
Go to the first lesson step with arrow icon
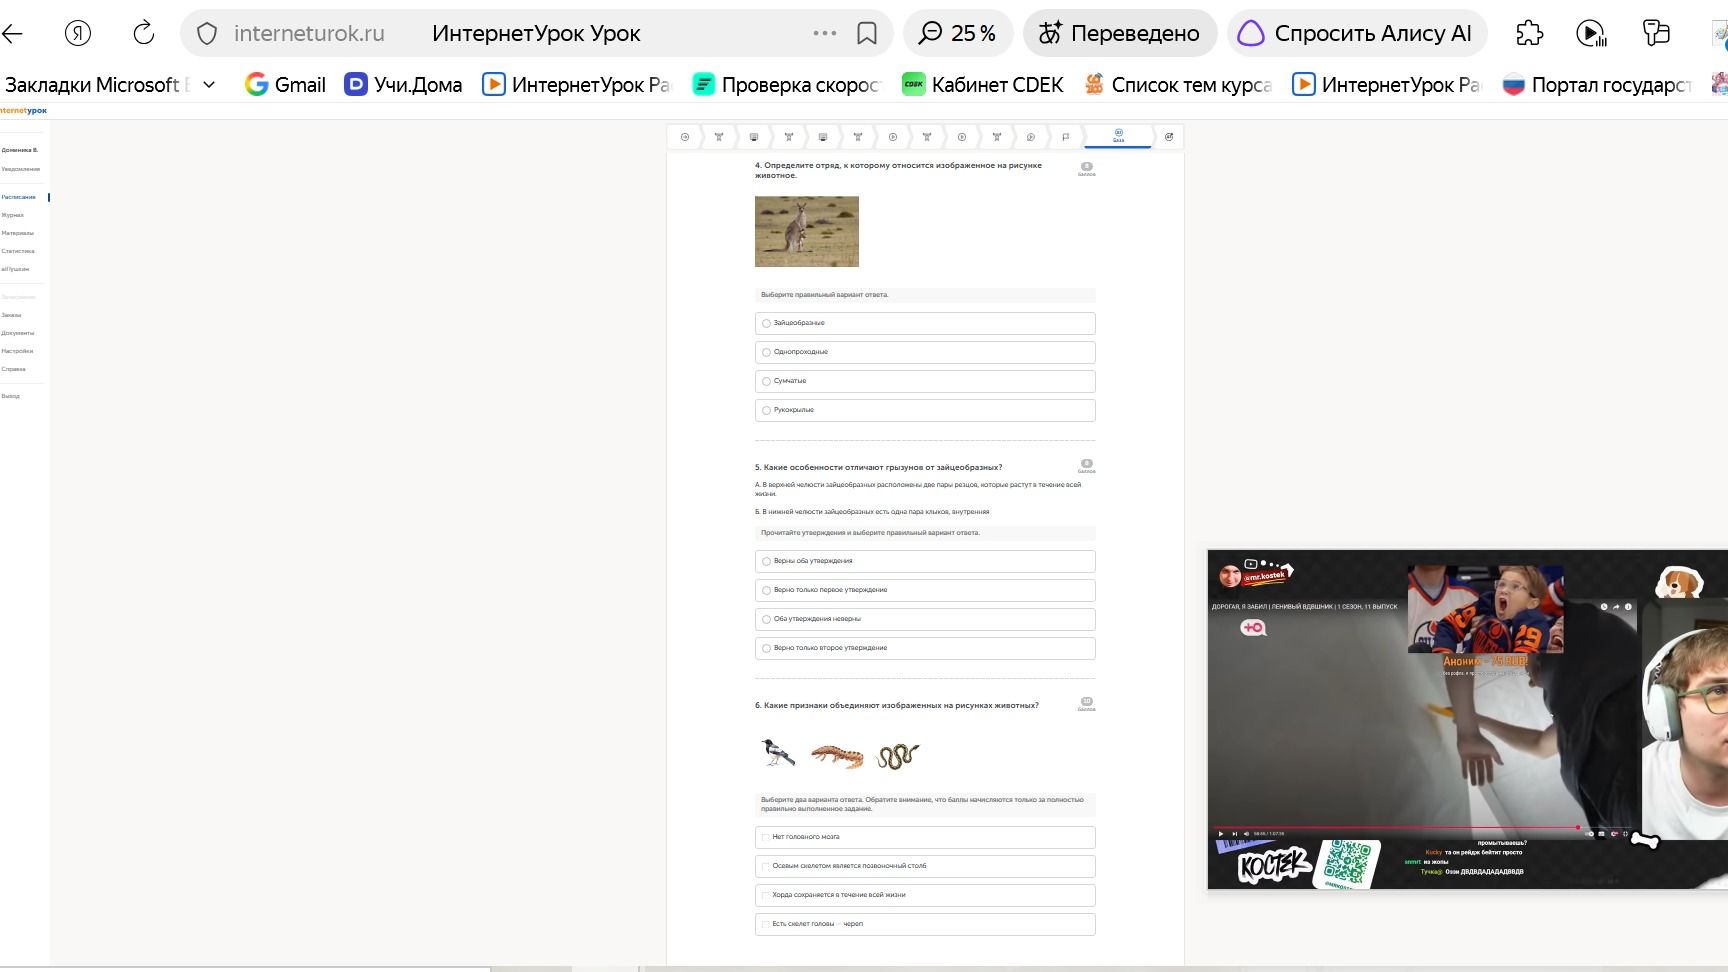[685, 137]
